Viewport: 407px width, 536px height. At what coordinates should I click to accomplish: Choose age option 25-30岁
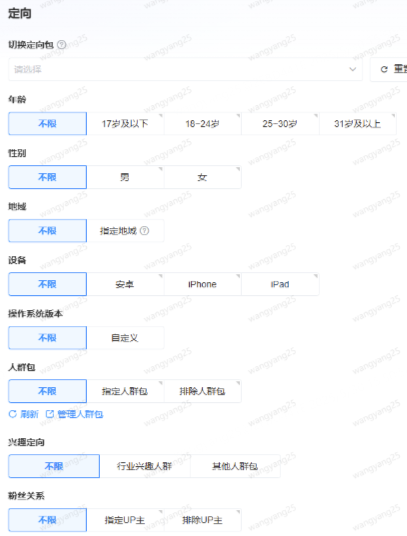[x=280, y=123]
